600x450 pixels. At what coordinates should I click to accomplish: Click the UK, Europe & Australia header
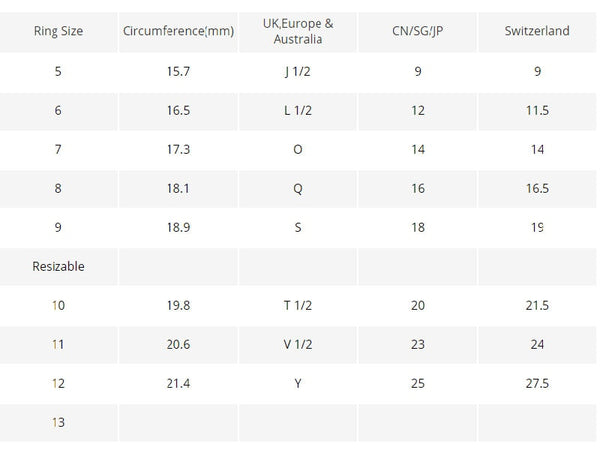pyautogui.click(x=298, y=31)
